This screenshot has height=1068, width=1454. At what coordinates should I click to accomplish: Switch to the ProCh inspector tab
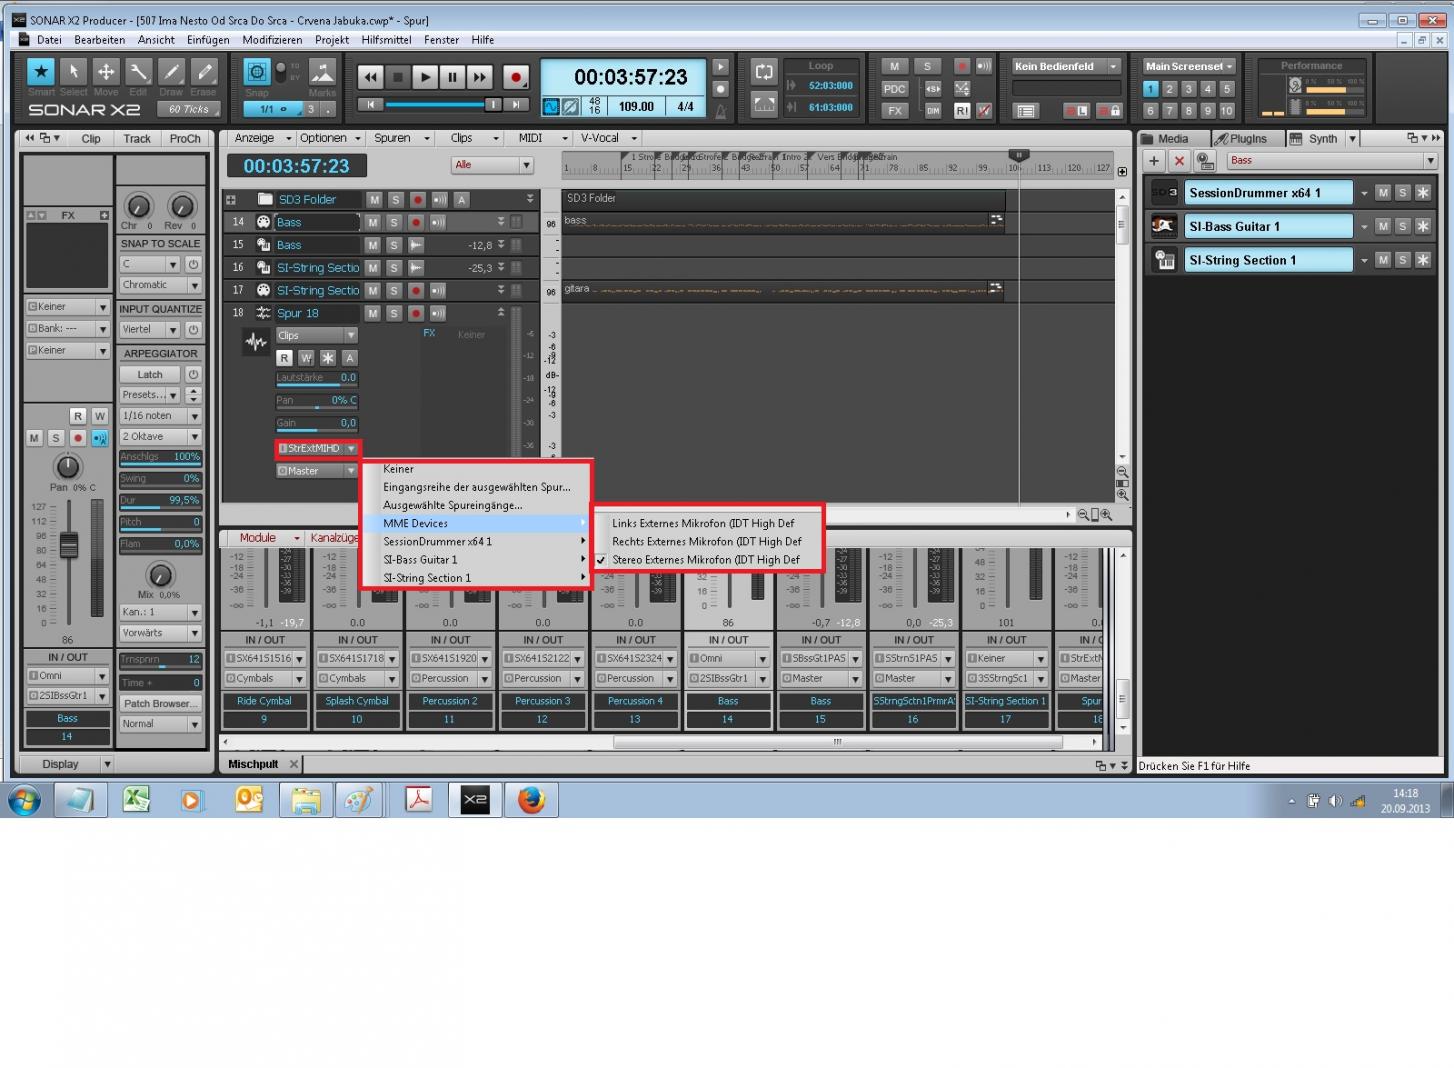pyautogui.click(x=185, y=139)
